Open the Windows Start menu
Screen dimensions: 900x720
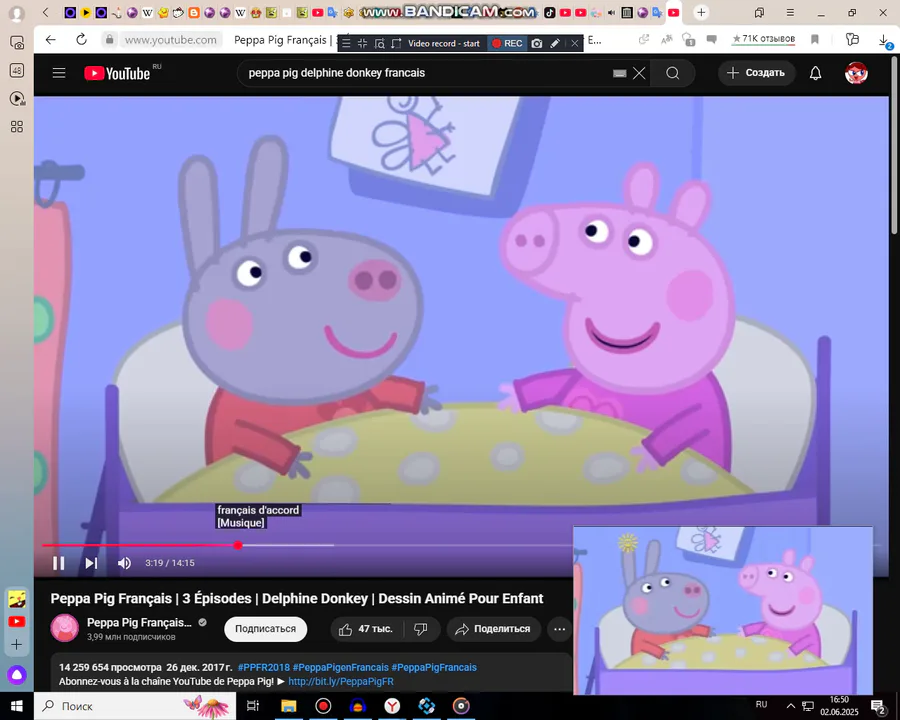(17, 706)
